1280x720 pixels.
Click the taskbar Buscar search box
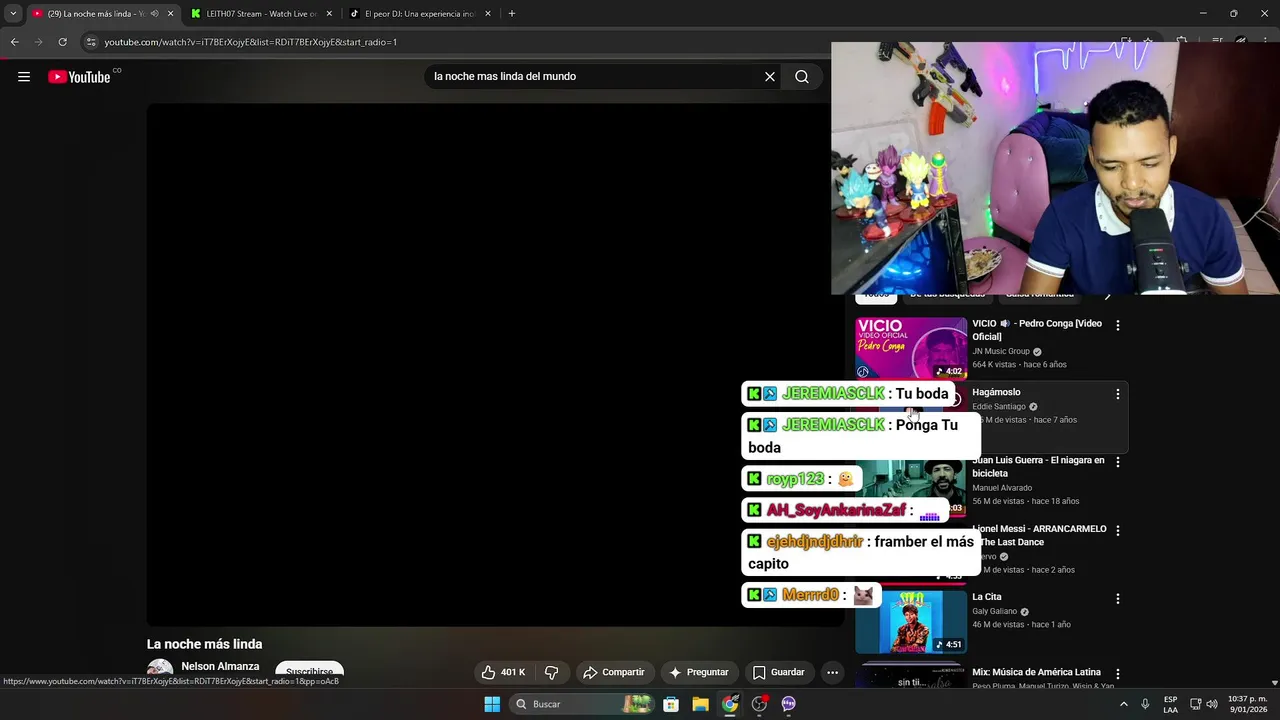coord(582,704)
